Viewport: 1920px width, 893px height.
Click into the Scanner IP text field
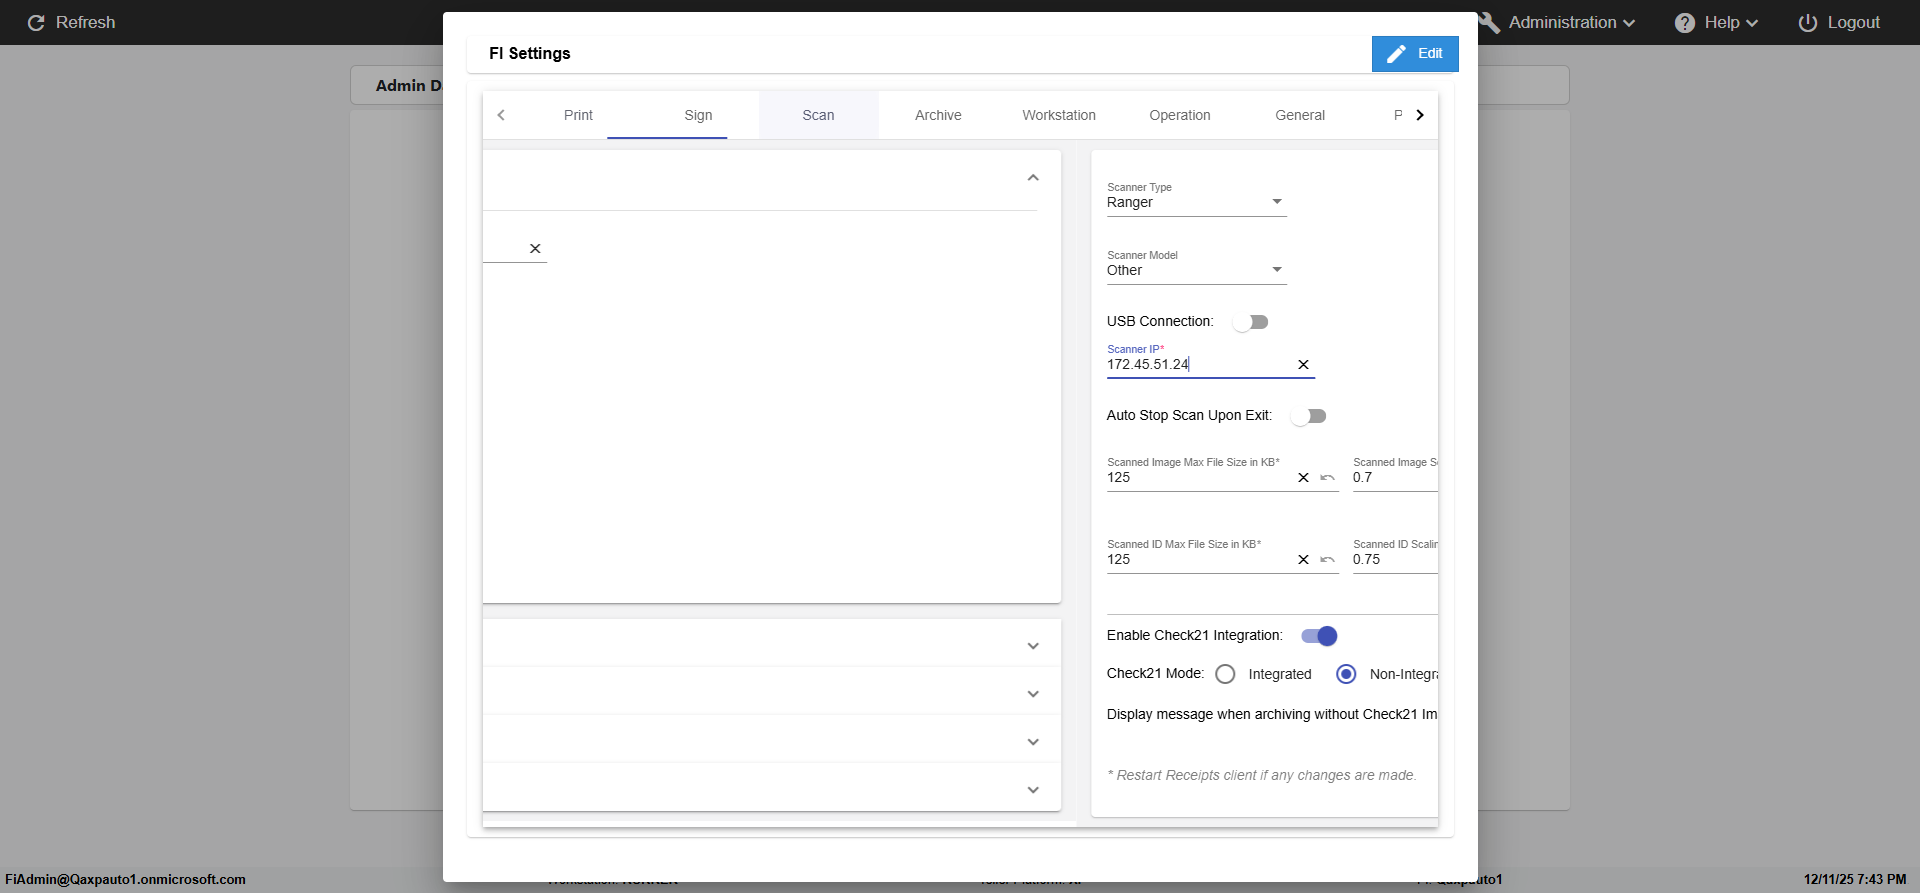point(1195,365)
